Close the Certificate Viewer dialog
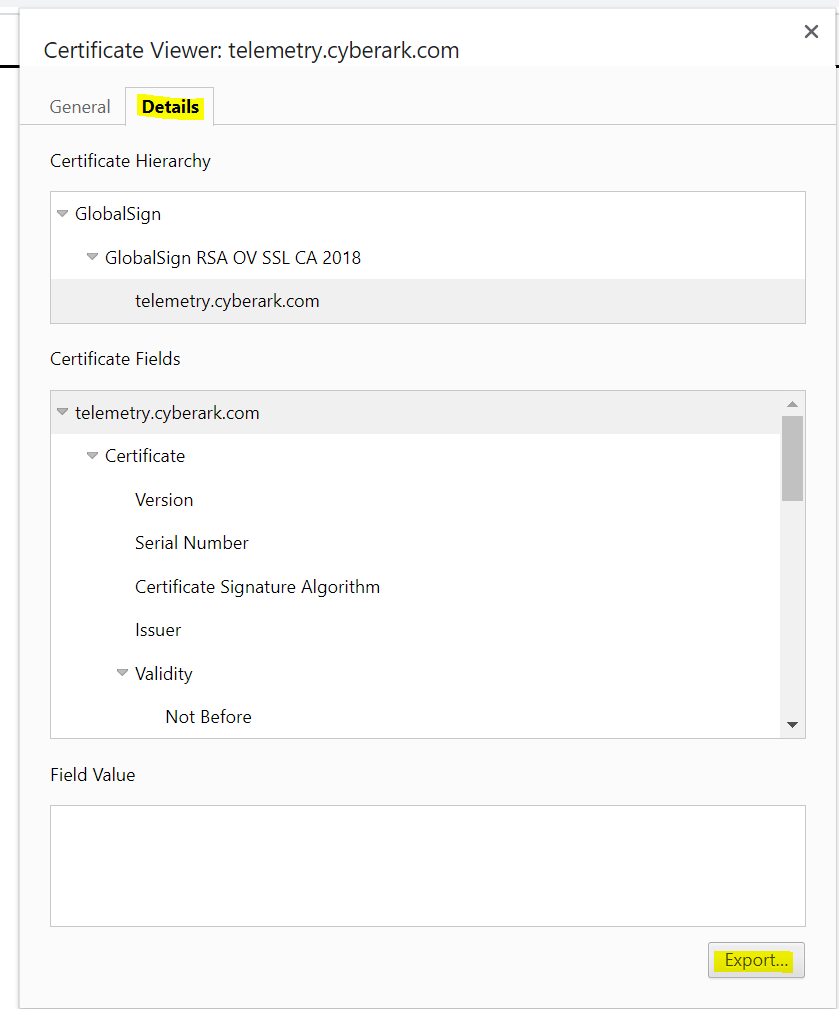 (811, 31)
